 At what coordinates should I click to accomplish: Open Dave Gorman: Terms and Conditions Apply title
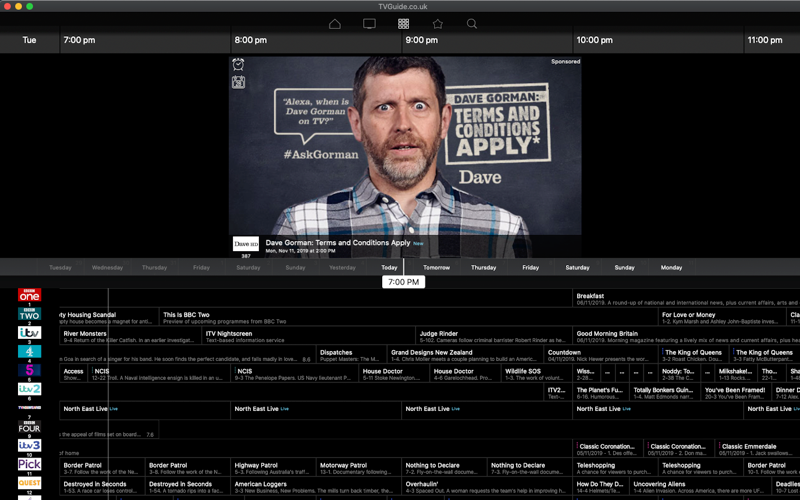click(338, 243)
